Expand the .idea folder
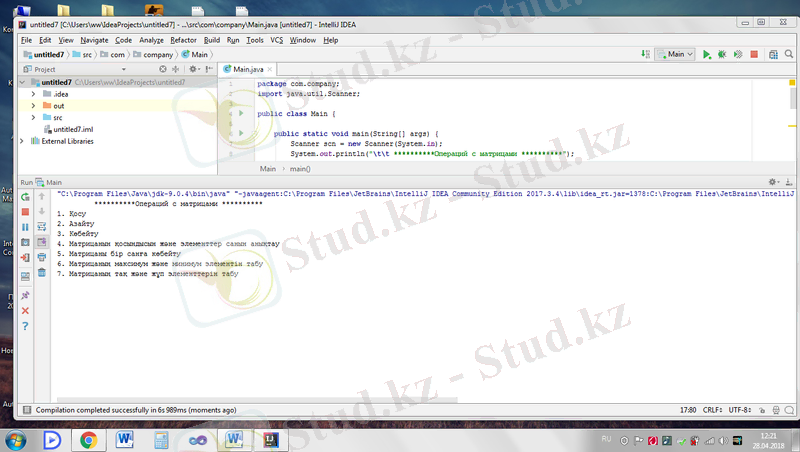This screenshot has width=800, height=452. (33, 94)
